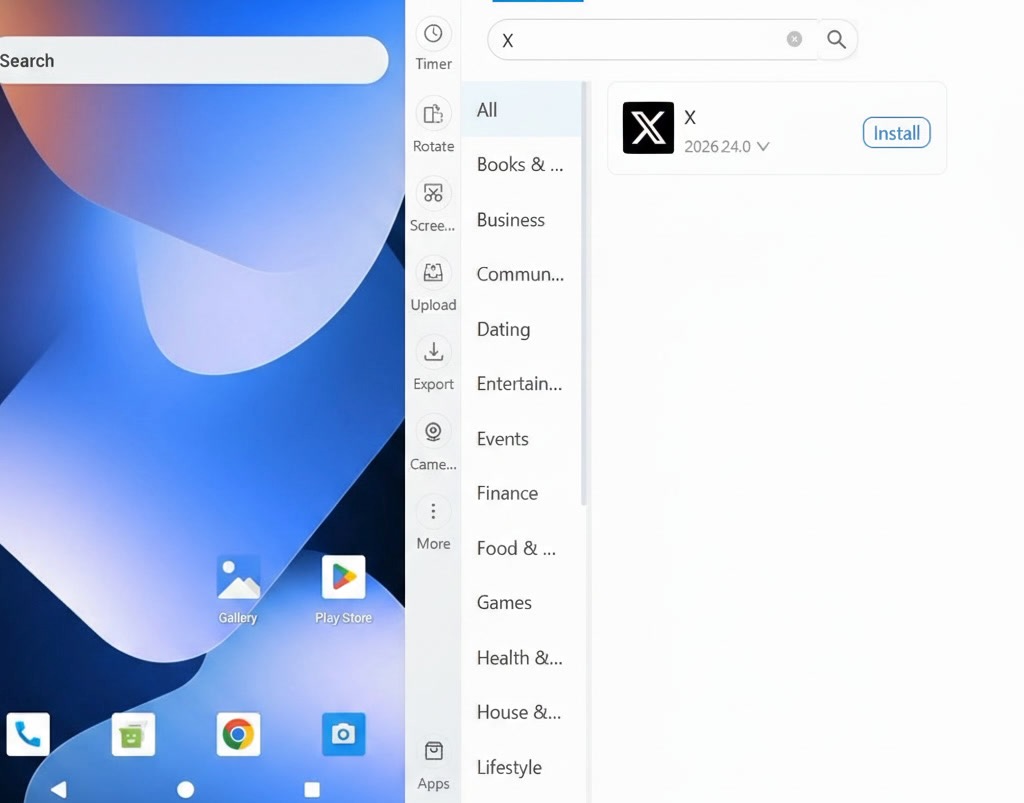The width and height of the screenshot is (1024, 803).
Task: Open the Apps store panel
Action: [433, 766]
